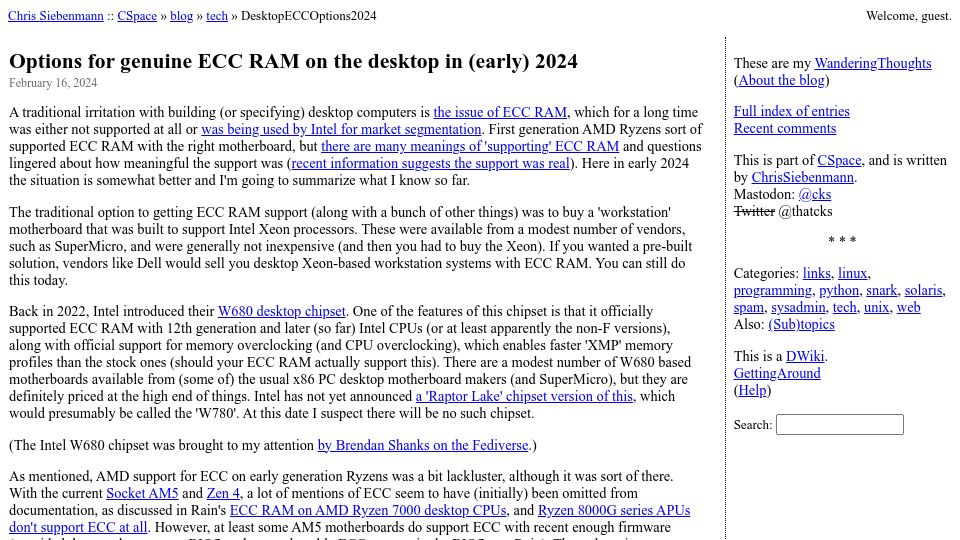Browse the linux category

click(853, 273)
